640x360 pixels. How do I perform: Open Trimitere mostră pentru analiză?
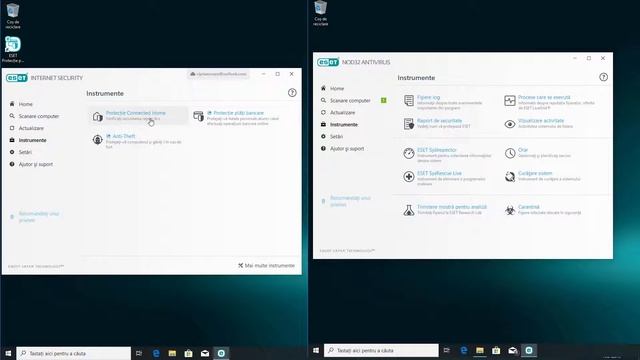point(452,207)
